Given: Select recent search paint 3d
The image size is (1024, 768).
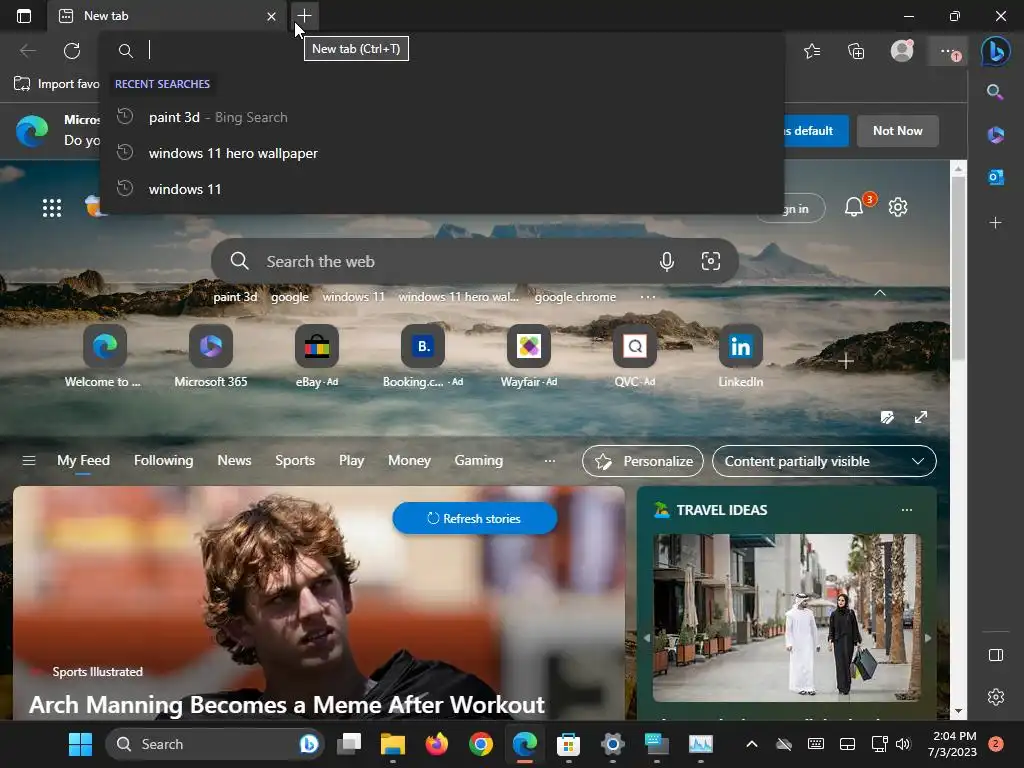Looking at the screenshot, I should pos(442,118).
